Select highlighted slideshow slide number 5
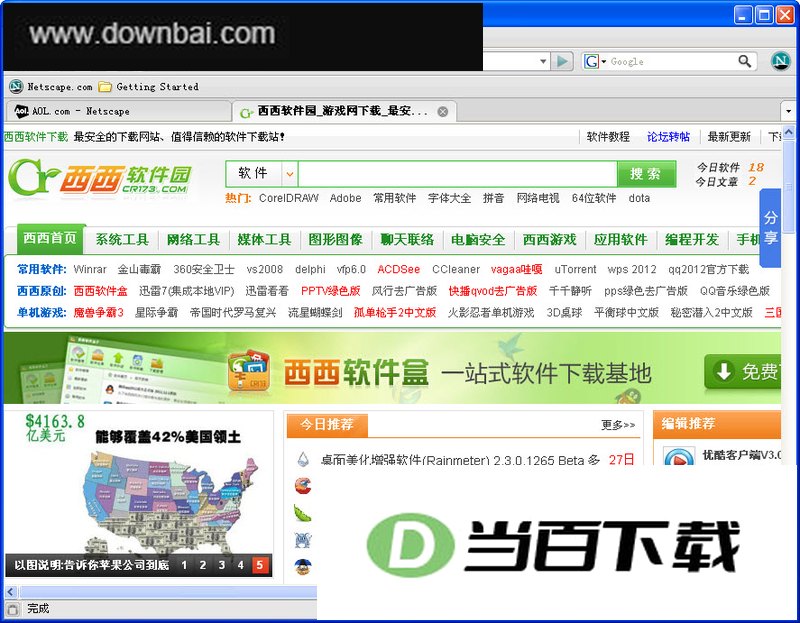This screenshot has width=800, height=623. (260, 565)
